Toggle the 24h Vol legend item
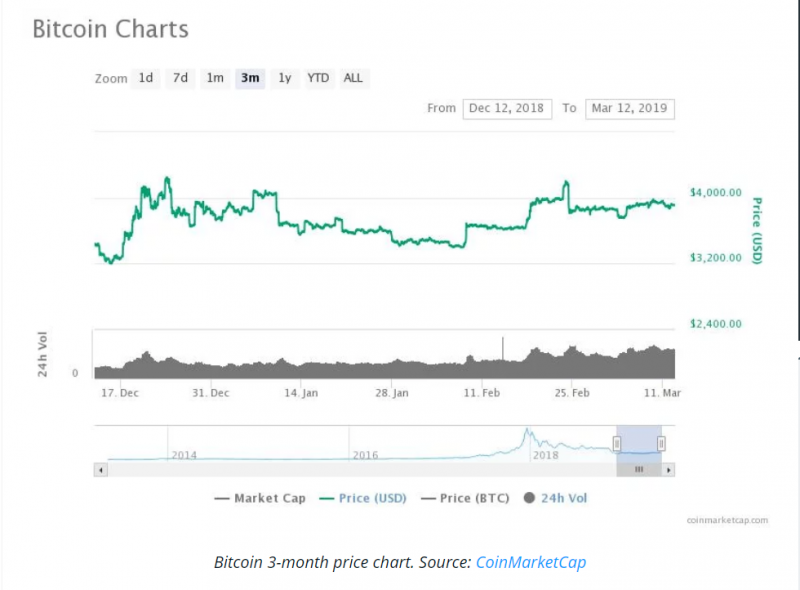The image size is (800, 590). tap(557, 498)
